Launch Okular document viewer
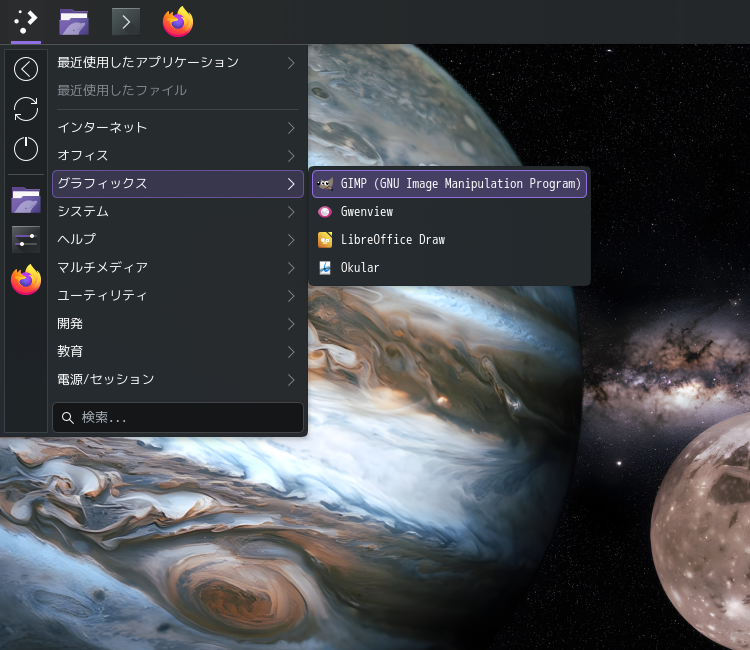750x650 pixels. (x=449, y=268)
